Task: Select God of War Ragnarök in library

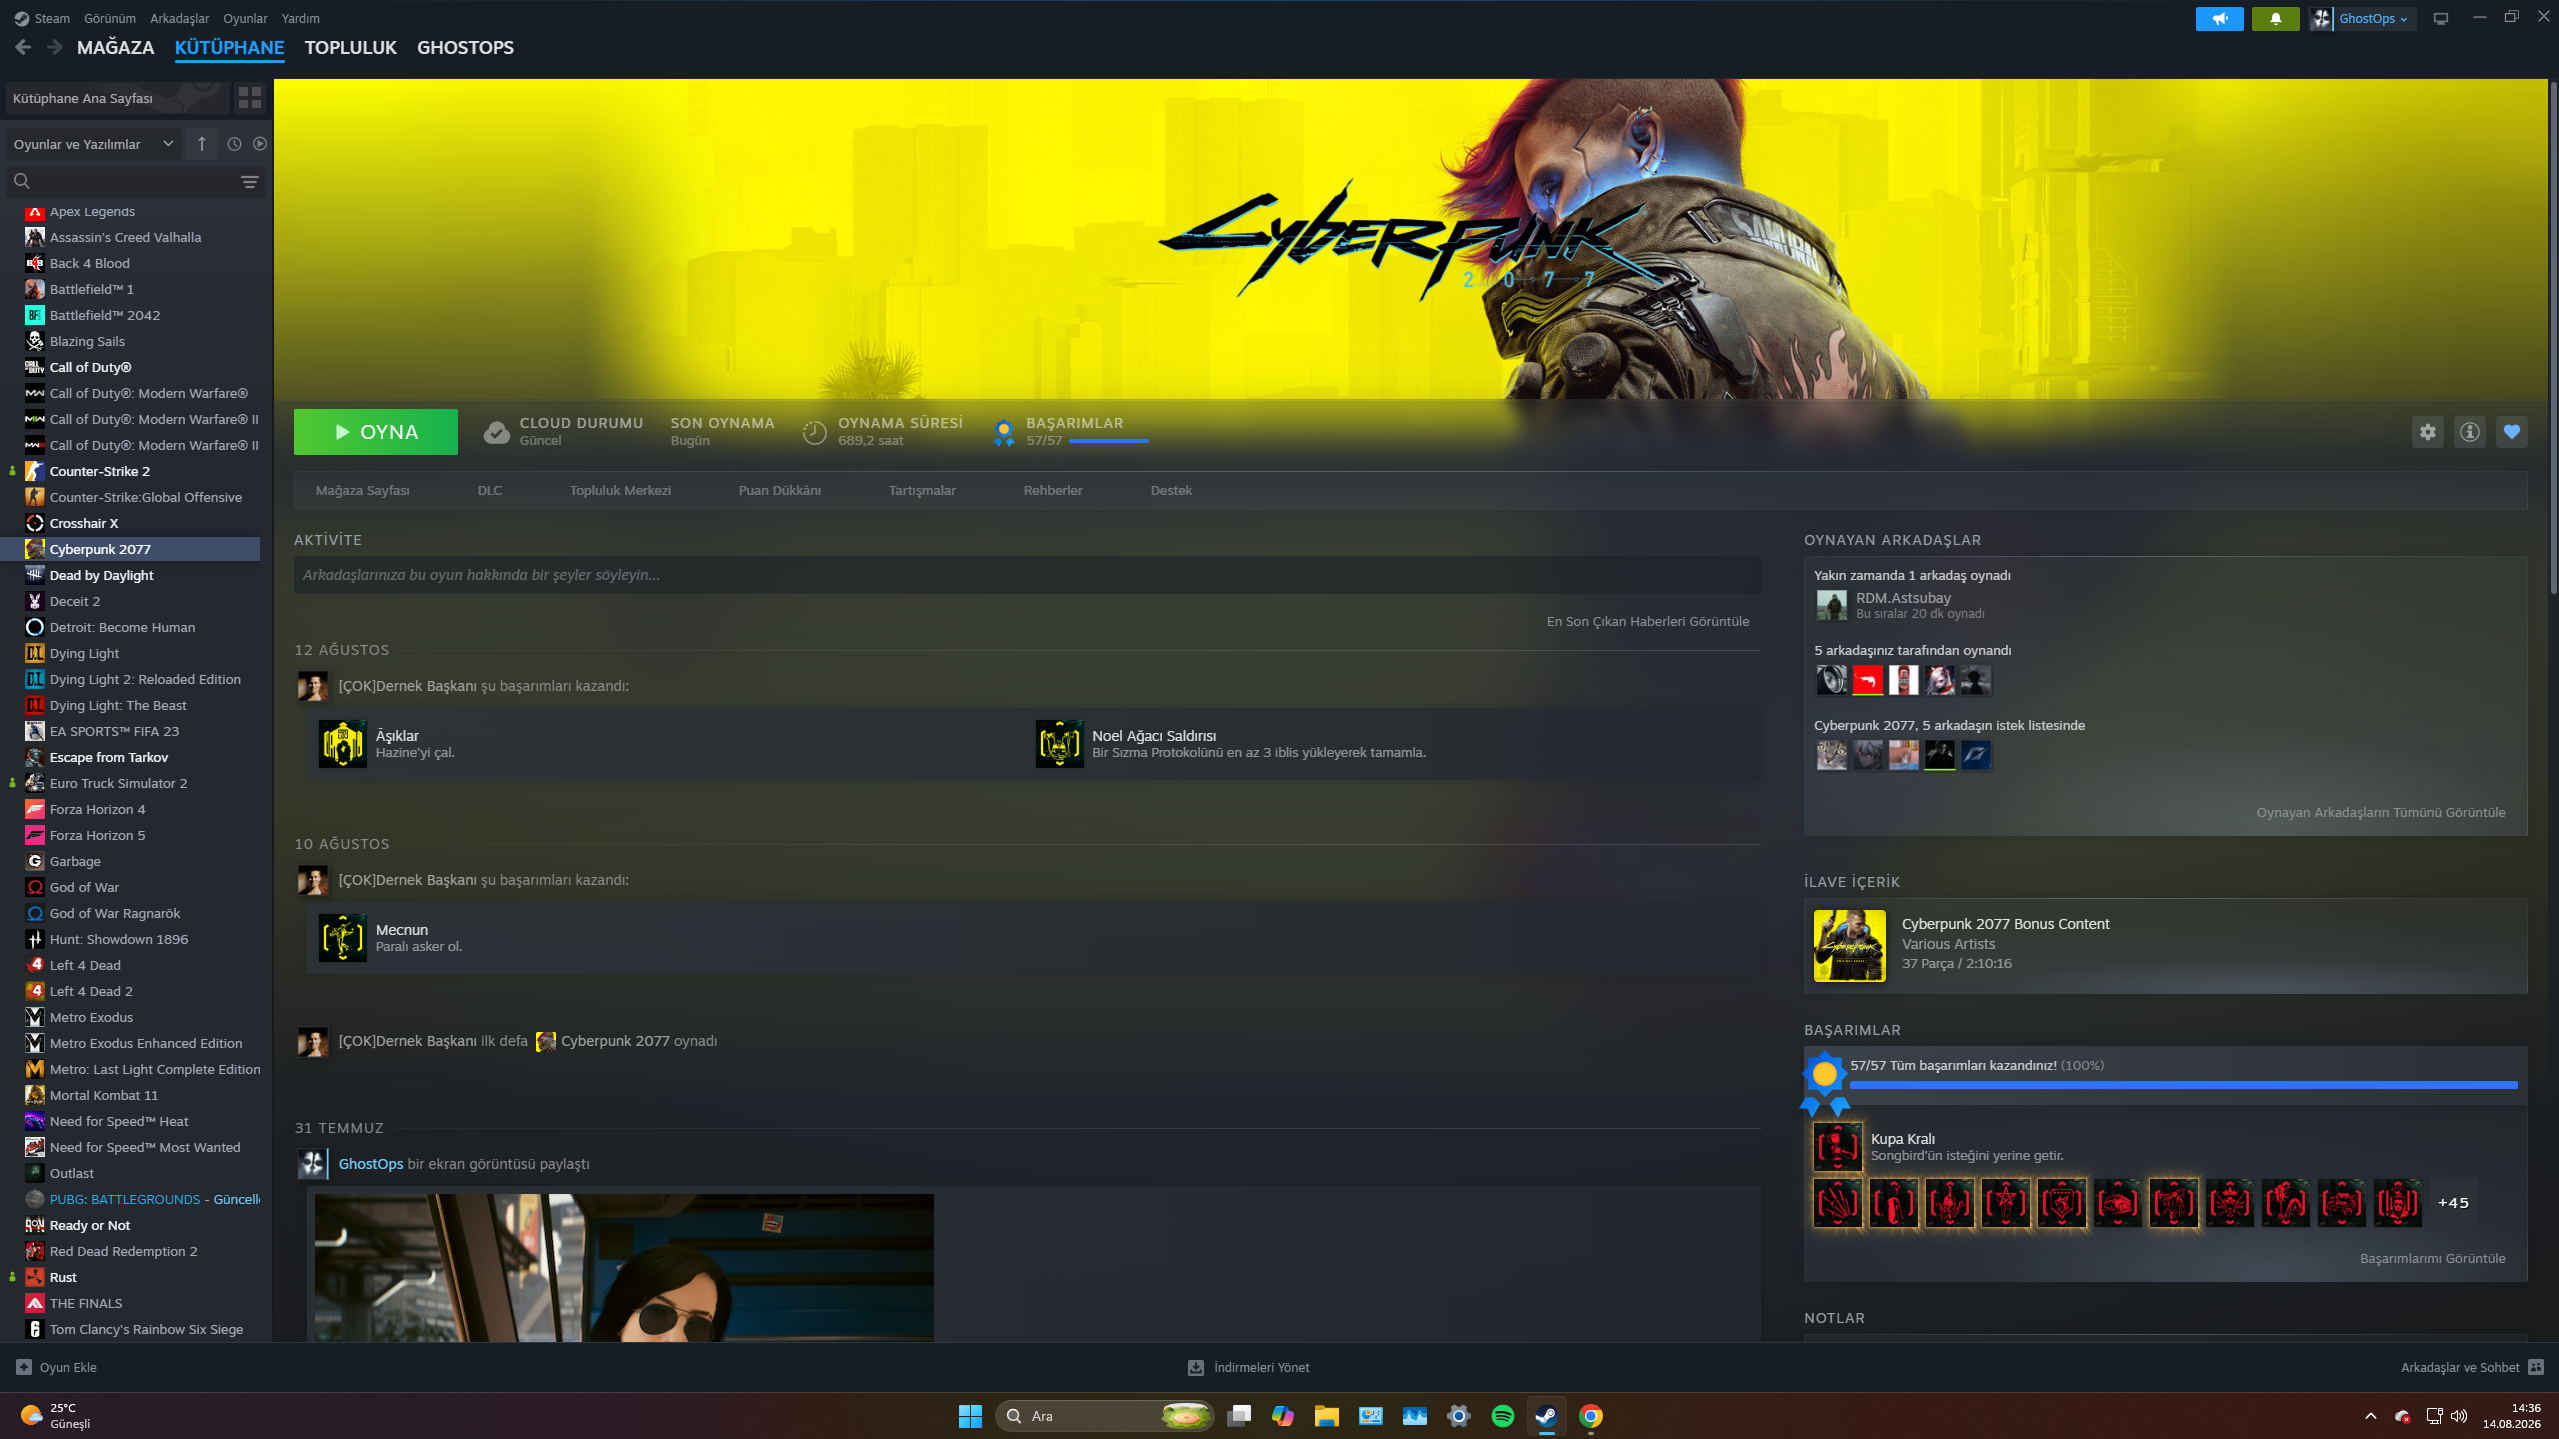Action: tap(132, 913)
